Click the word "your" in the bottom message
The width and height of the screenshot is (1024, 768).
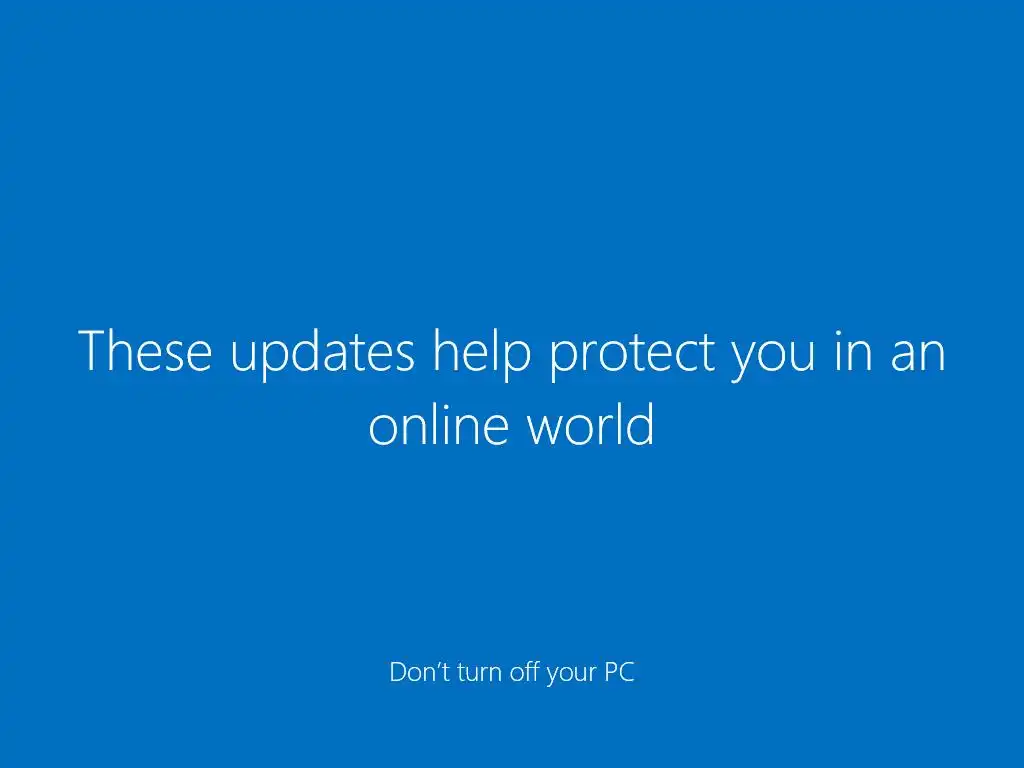click(571, 675)
